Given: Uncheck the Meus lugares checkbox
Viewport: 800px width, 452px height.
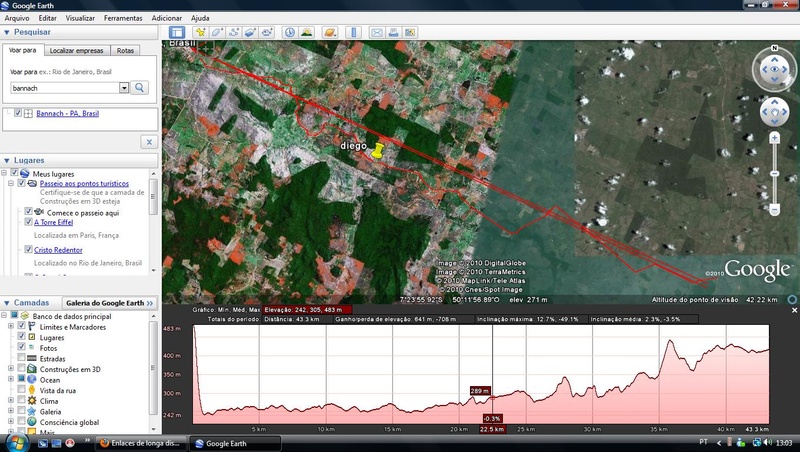Looking at the screenshot, I should tap(14, 173).
